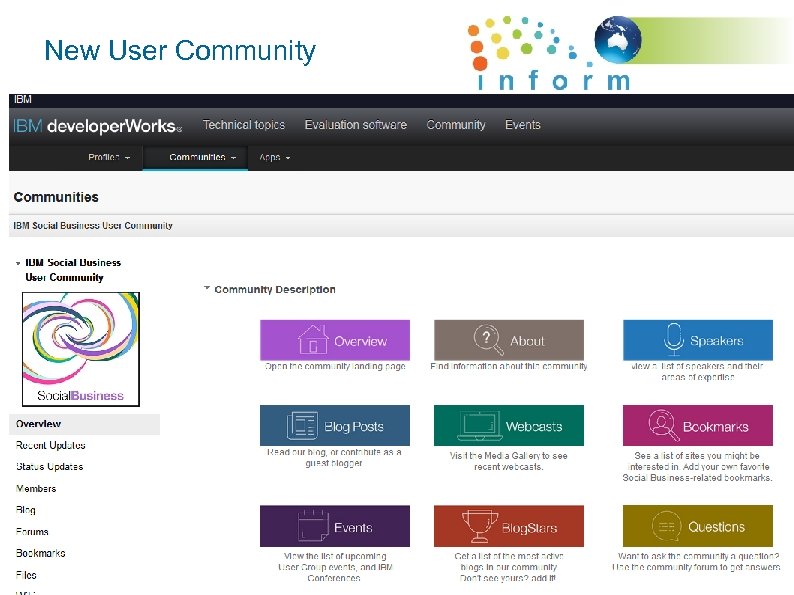Open Files in sidebar
Viewport: 794px width, 595px height.
(x=26, y=575)
